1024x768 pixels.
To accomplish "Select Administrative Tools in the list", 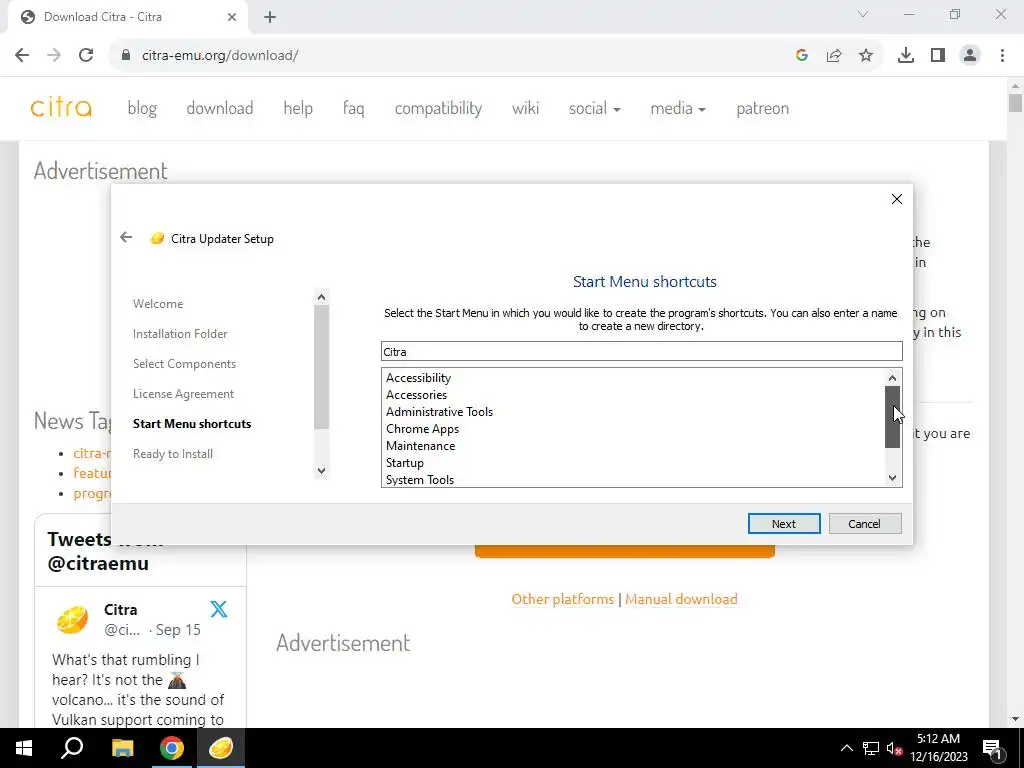I will pos(439,412).
